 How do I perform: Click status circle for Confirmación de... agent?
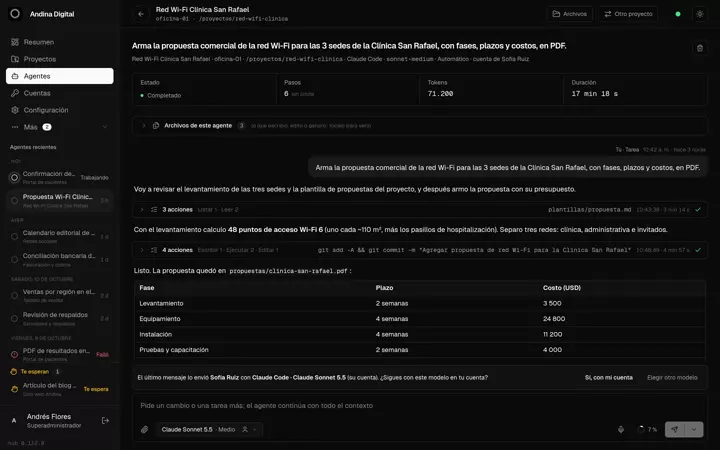(x=14, y=177)
